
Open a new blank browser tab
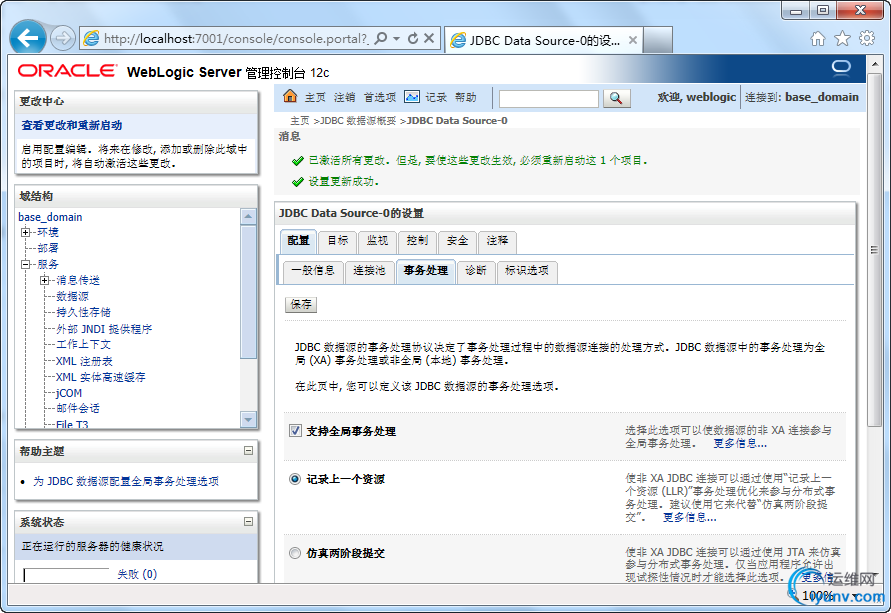[x=658, y=40]
